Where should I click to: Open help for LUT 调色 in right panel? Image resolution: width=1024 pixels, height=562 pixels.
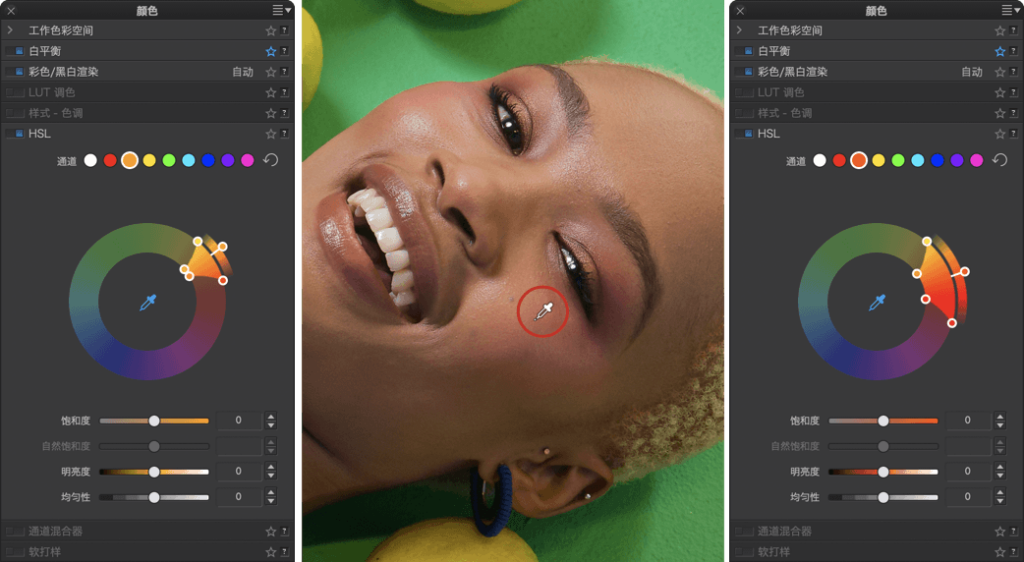[1013, 93]
